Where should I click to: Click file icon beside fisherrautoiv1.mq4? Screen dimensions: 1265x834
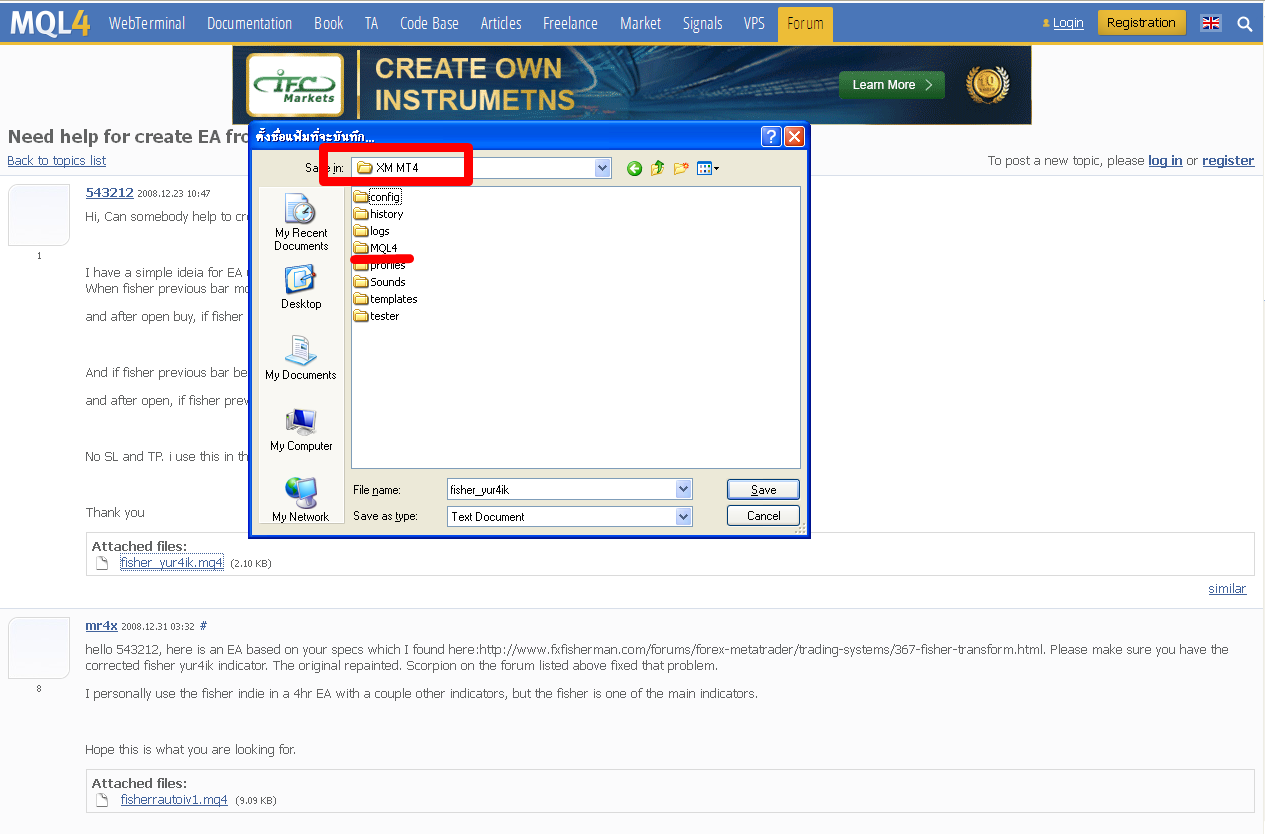click(101, 800)
